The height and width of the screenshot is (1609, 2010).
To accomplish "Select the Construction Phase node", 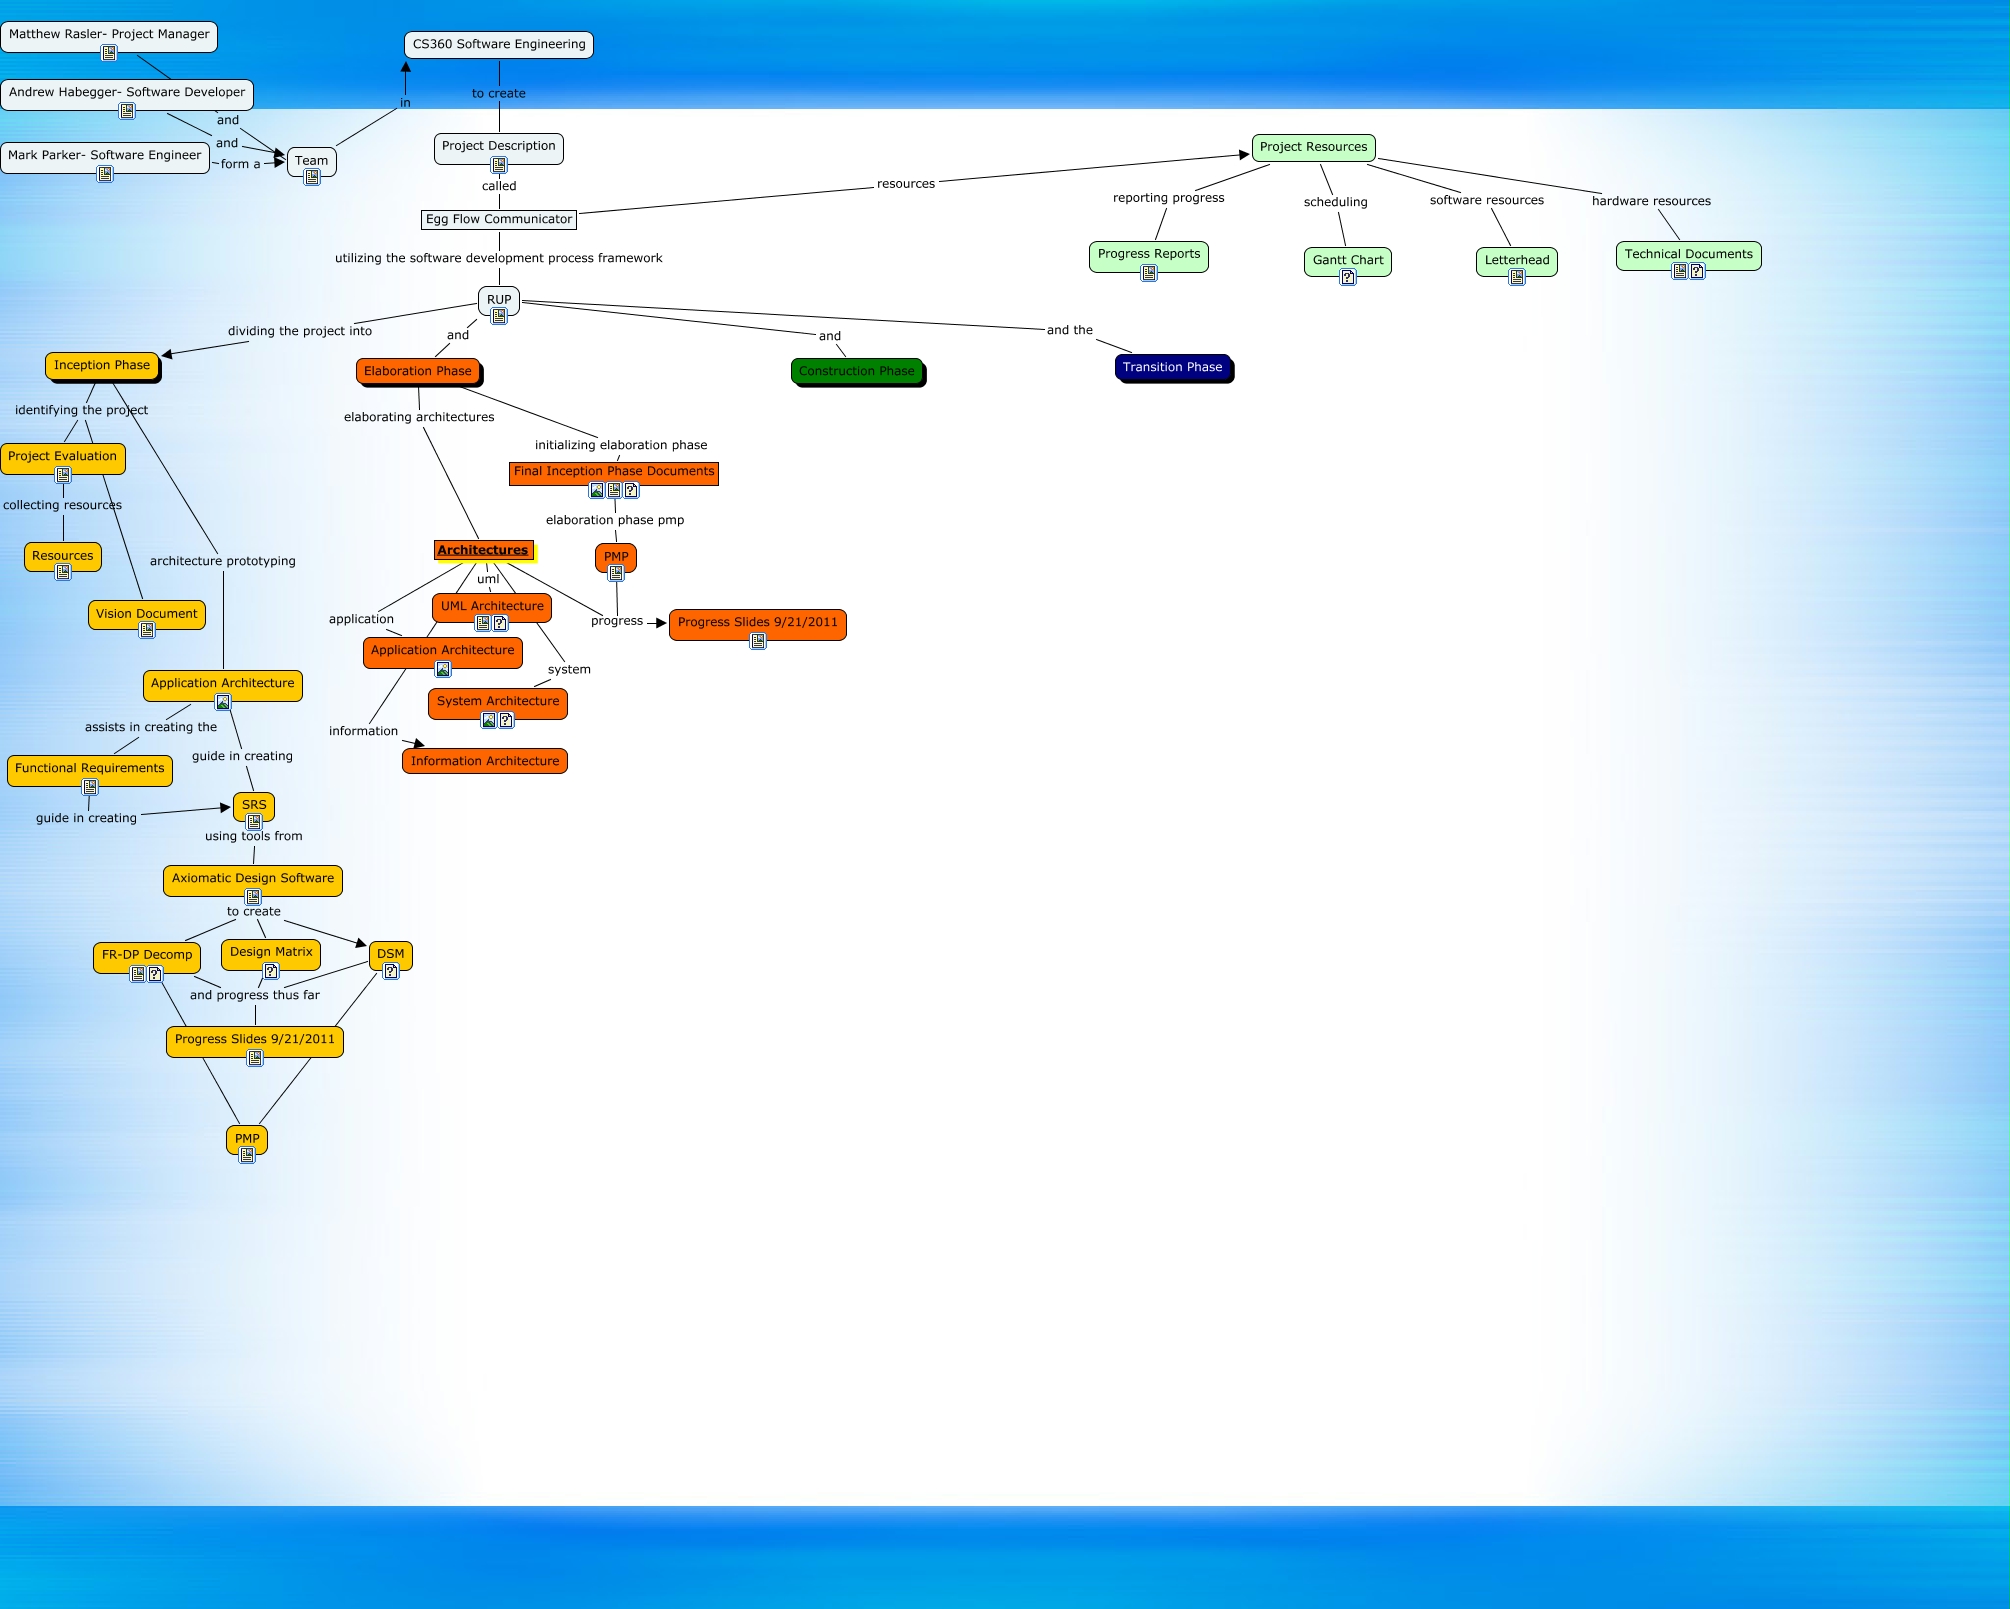I will tap(856, 371).
